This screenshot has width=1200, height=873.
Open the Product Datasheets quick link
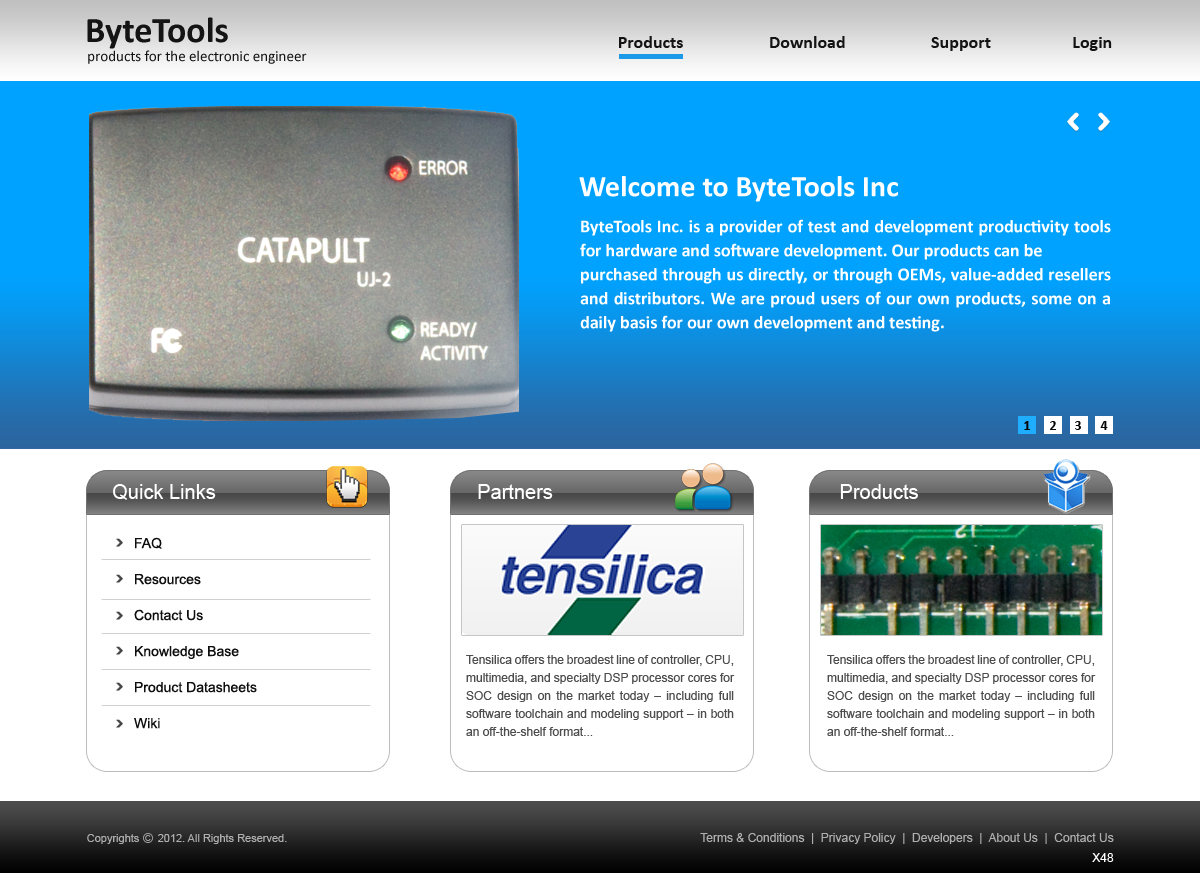(195, 687)
